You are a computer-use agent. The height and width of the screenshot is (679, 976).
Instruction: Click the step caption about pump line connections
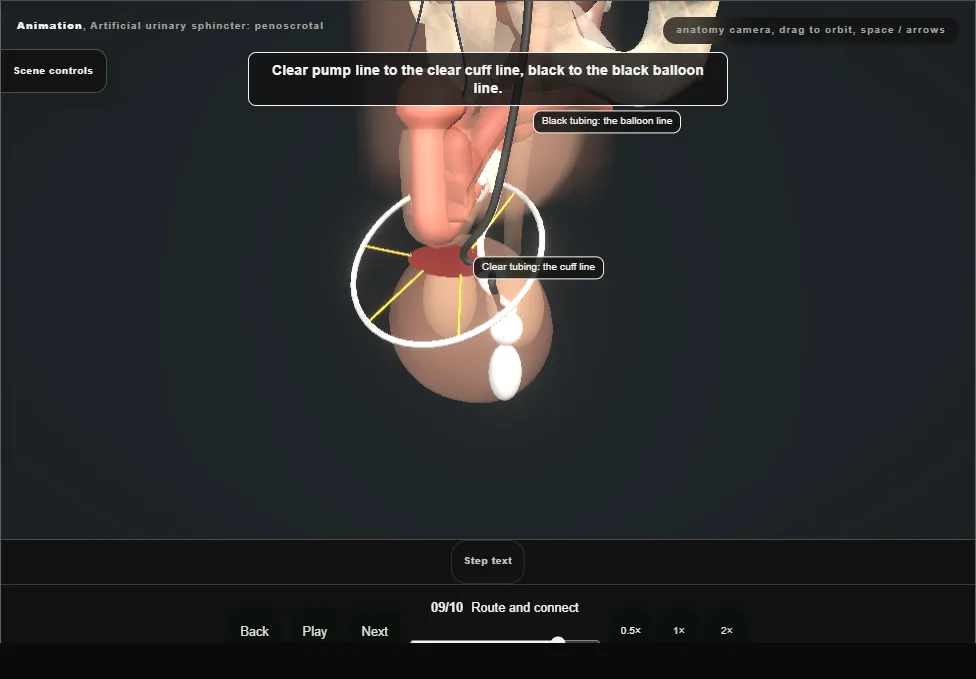488,79
